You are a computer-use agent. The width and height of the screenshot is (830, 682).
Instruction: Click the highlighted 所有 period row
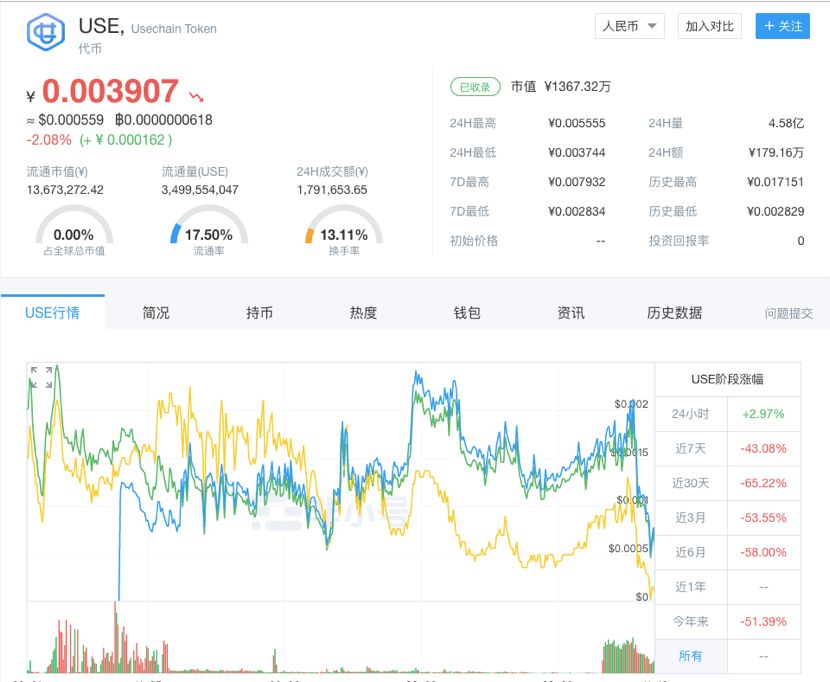tap(727, 657)
